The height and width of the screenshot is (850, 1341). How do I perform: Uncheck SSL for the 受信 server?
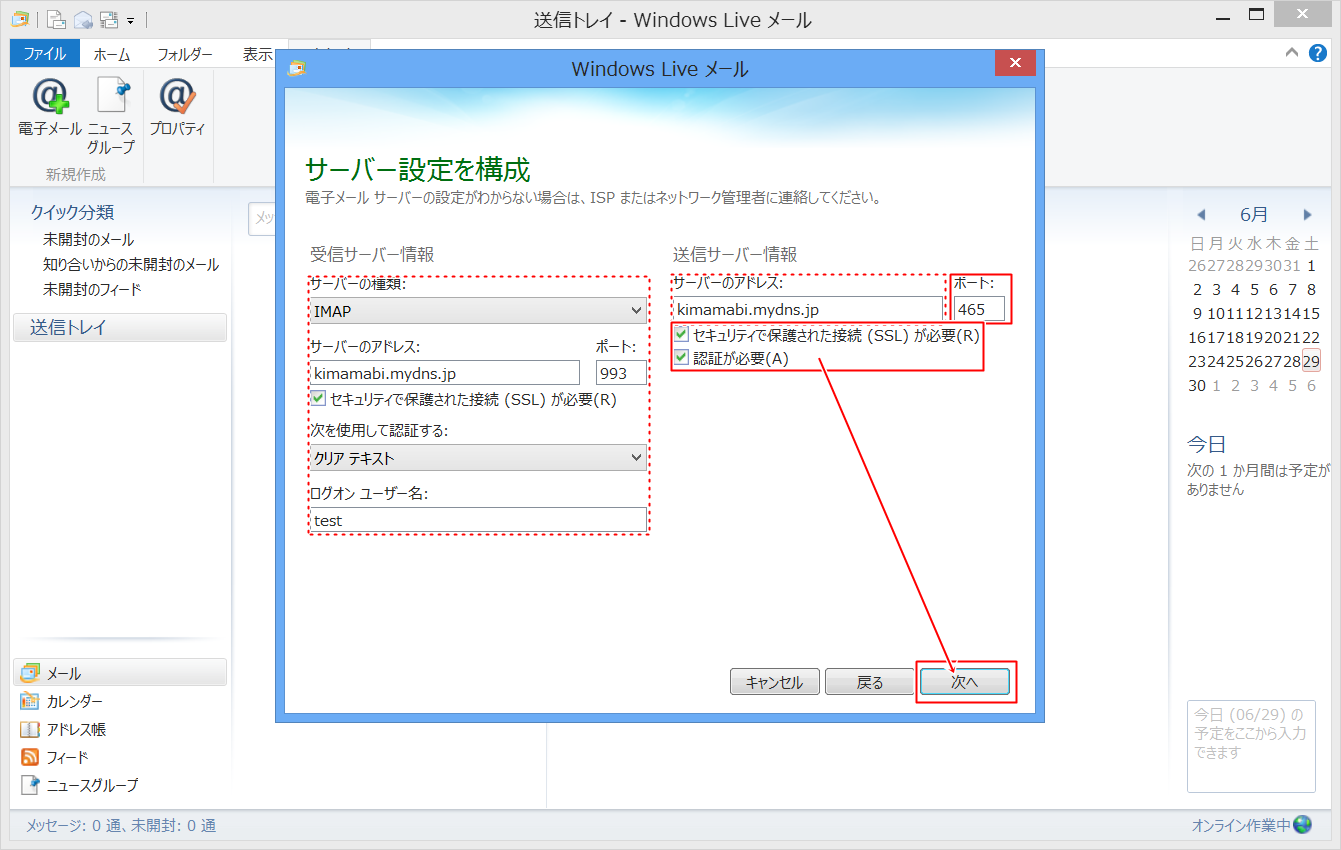coord(318,398)
